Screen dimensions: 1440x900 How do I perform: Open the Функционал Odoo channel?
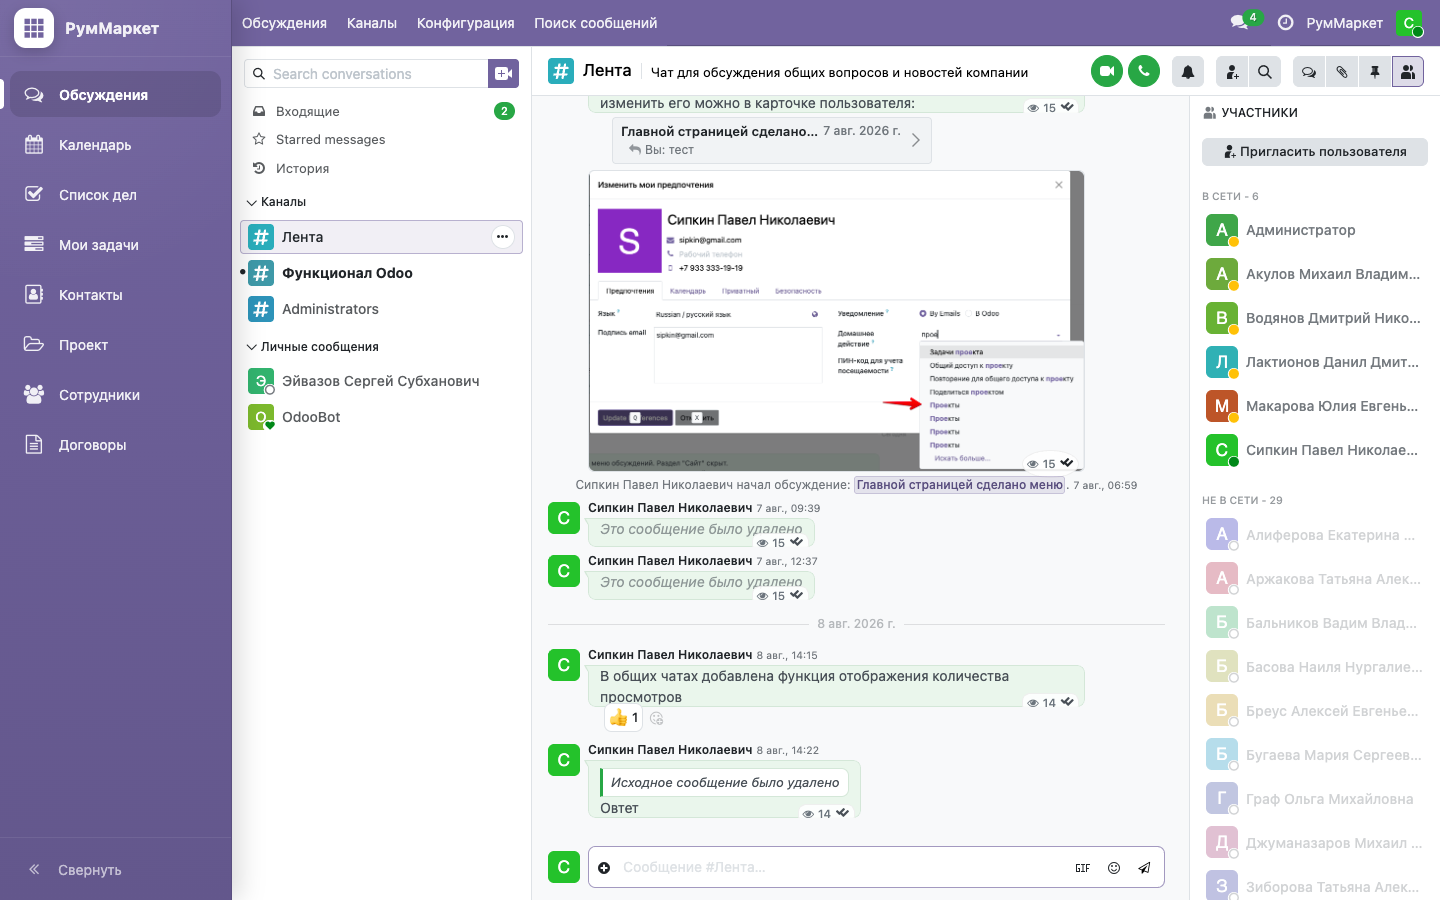point(382,273)
